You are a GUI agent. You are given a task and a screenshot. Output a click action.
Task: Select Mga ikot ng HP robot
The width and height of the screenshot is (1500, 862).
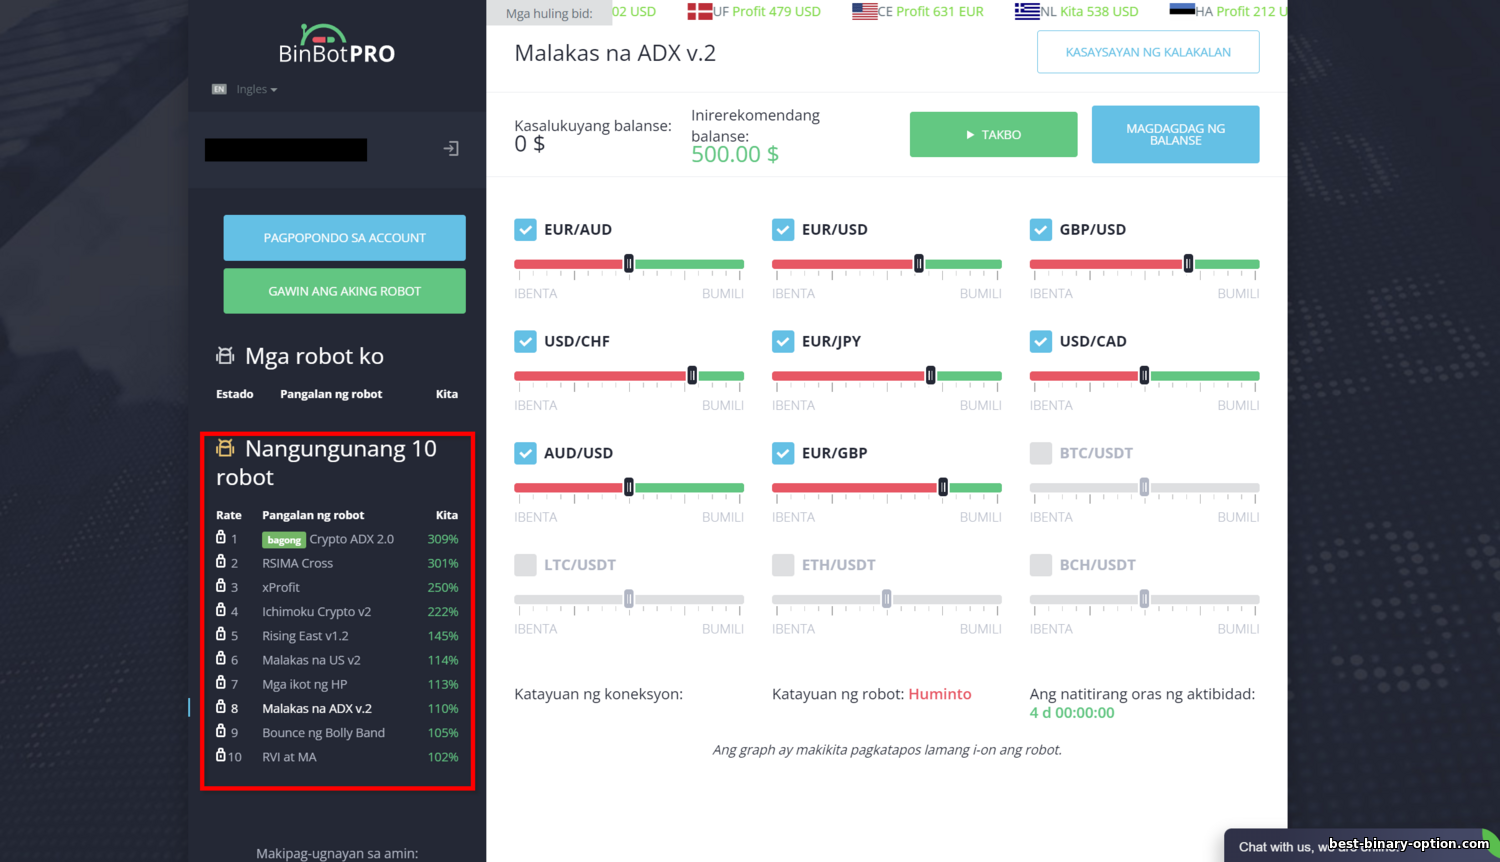tap(304, 684)
